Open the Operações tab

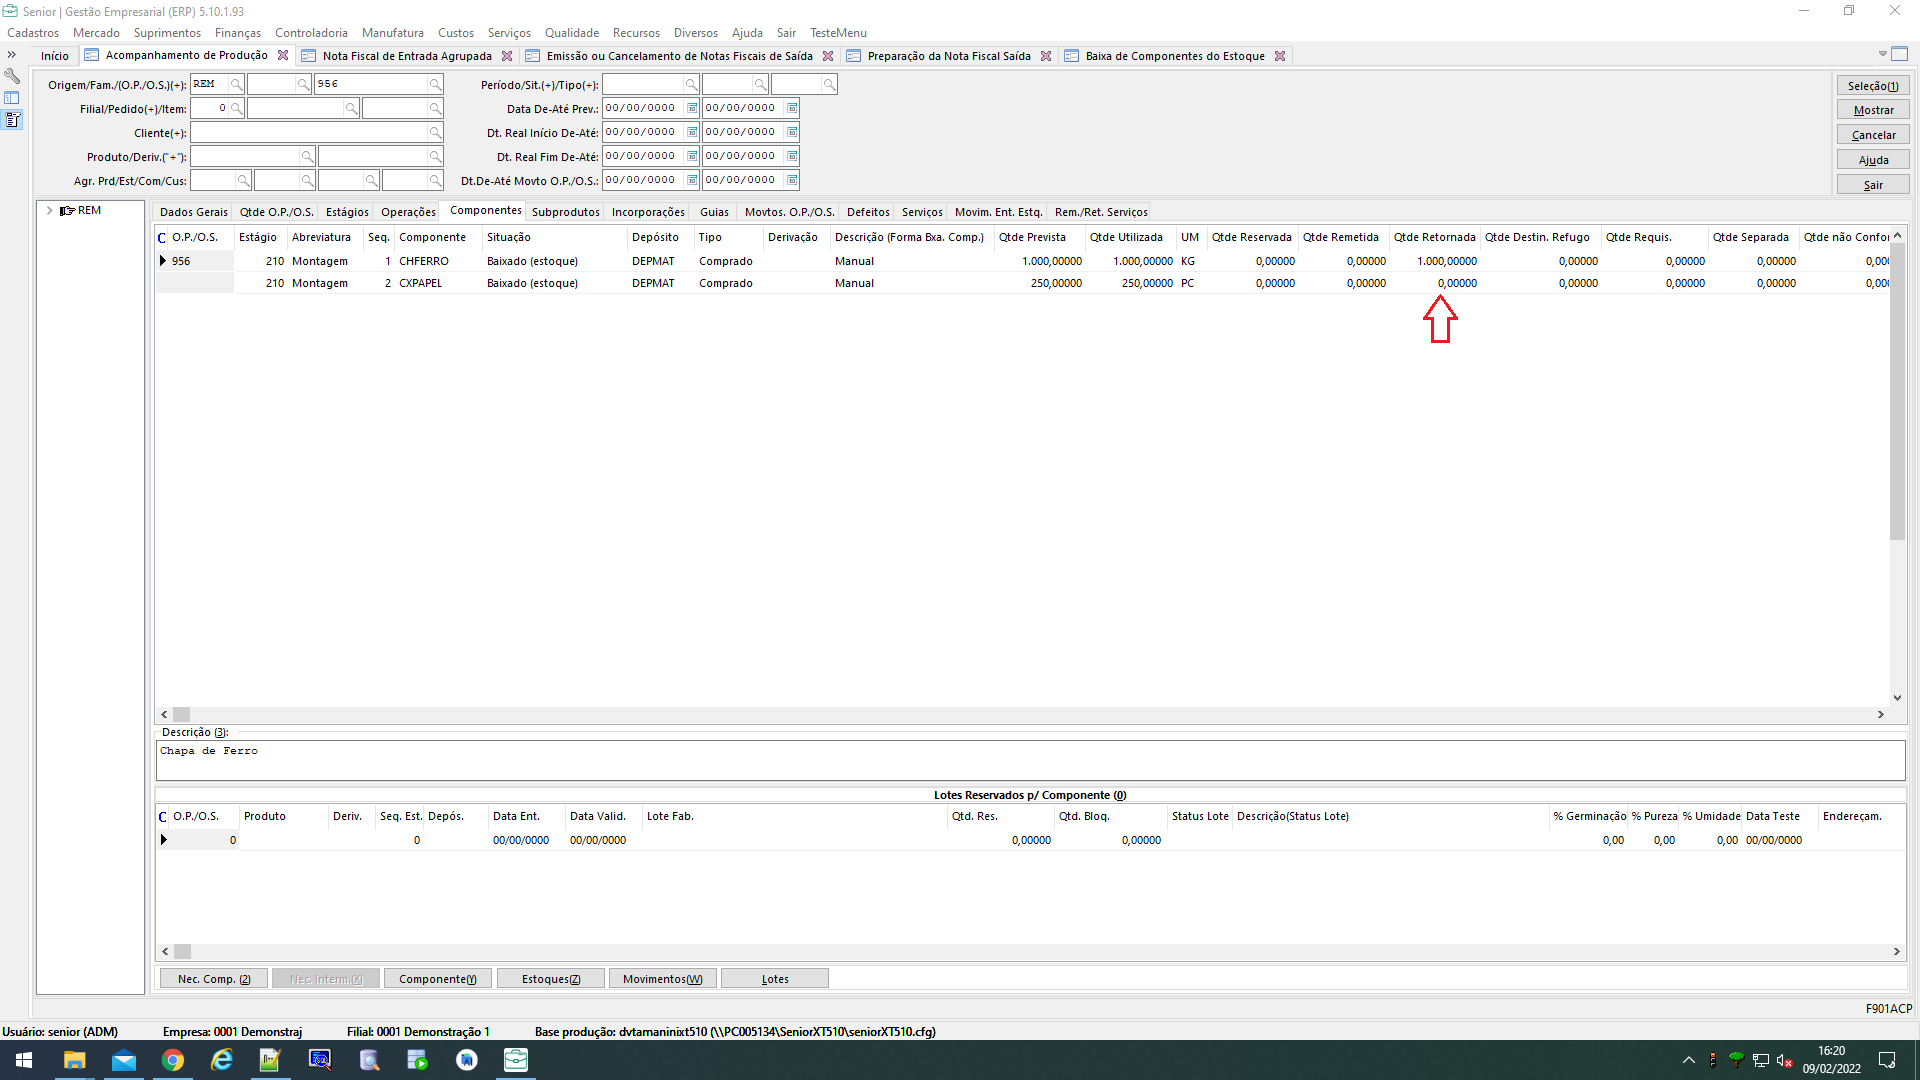(408, 212)
